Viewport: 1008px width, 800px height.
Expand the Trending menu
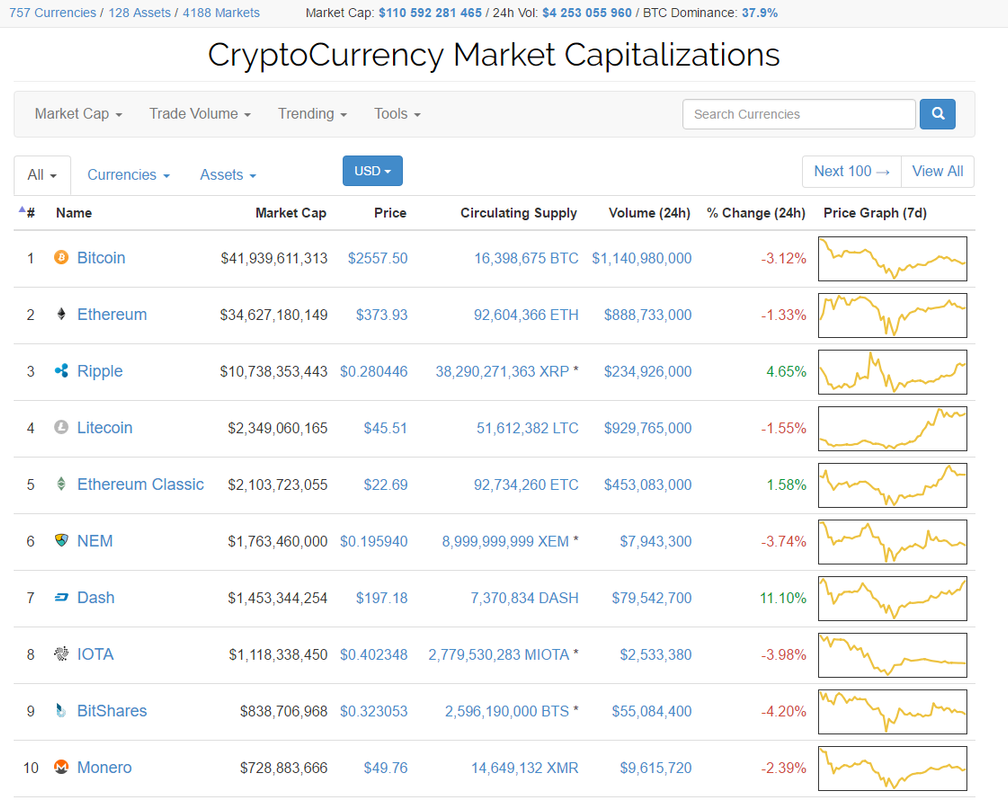(x=312, y=114)
